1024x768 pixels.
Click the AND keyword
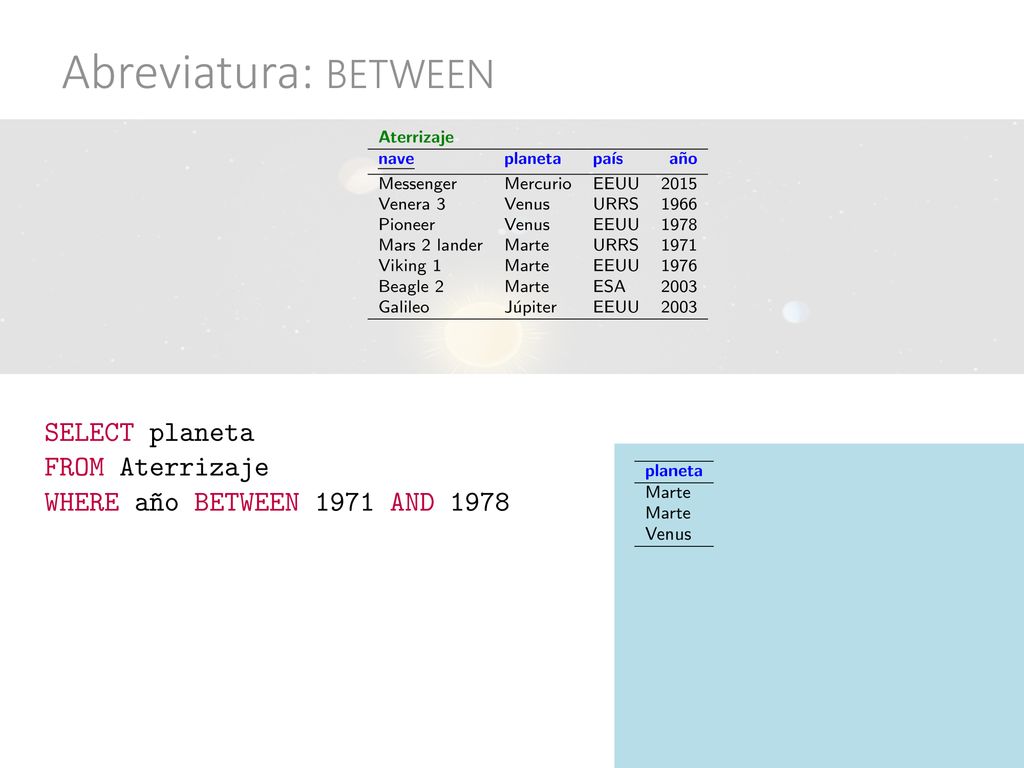coord(412,503)
